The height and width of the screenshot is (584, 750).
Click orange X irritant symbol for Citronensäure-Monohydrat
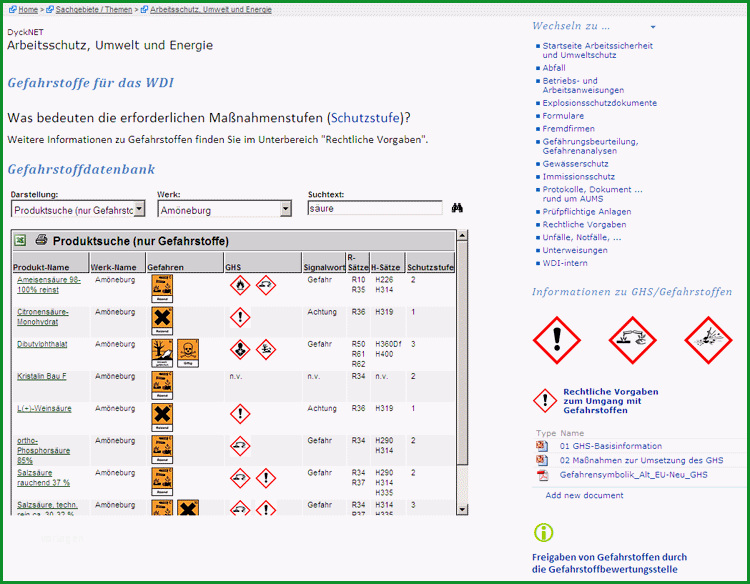[162, 320]
